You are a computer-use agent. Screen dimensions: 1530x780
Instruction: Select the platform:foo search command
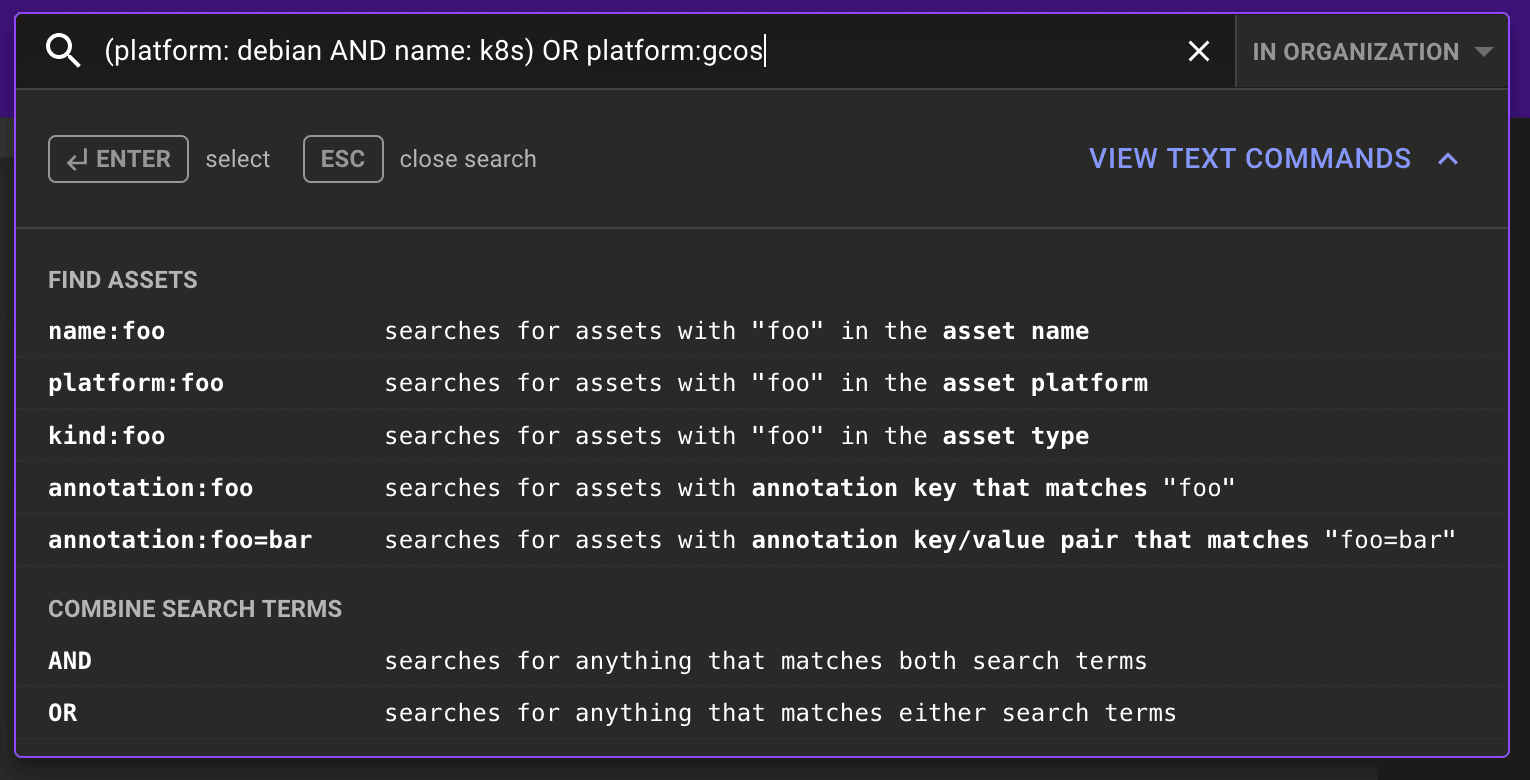coord(136,383)
